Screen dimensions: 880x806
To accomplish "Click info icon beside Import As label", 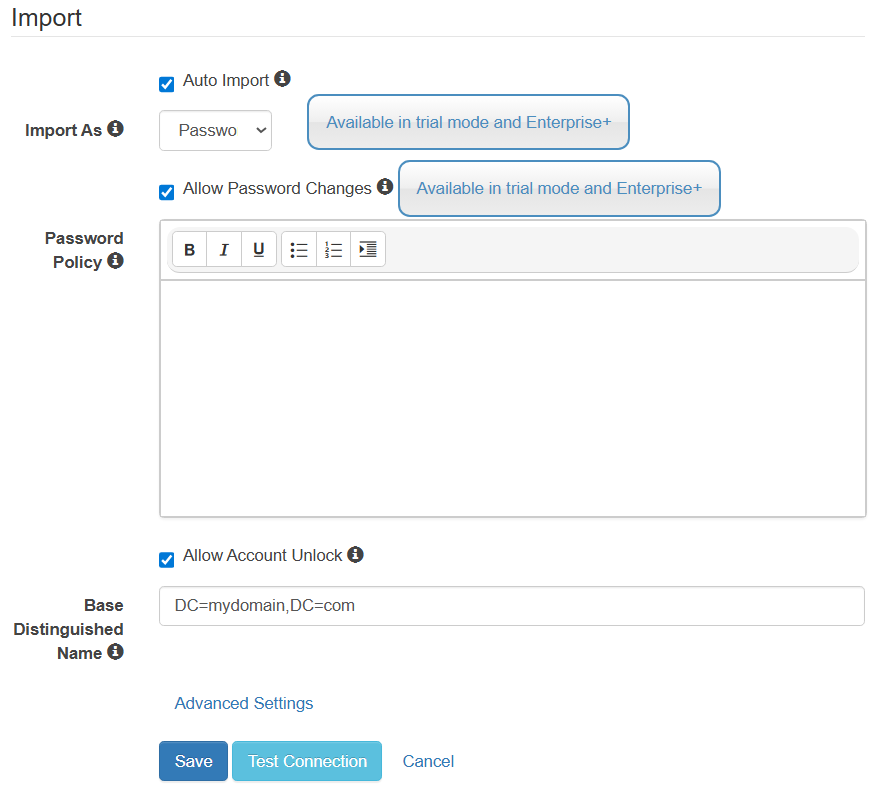I will [x=115, y=129].
